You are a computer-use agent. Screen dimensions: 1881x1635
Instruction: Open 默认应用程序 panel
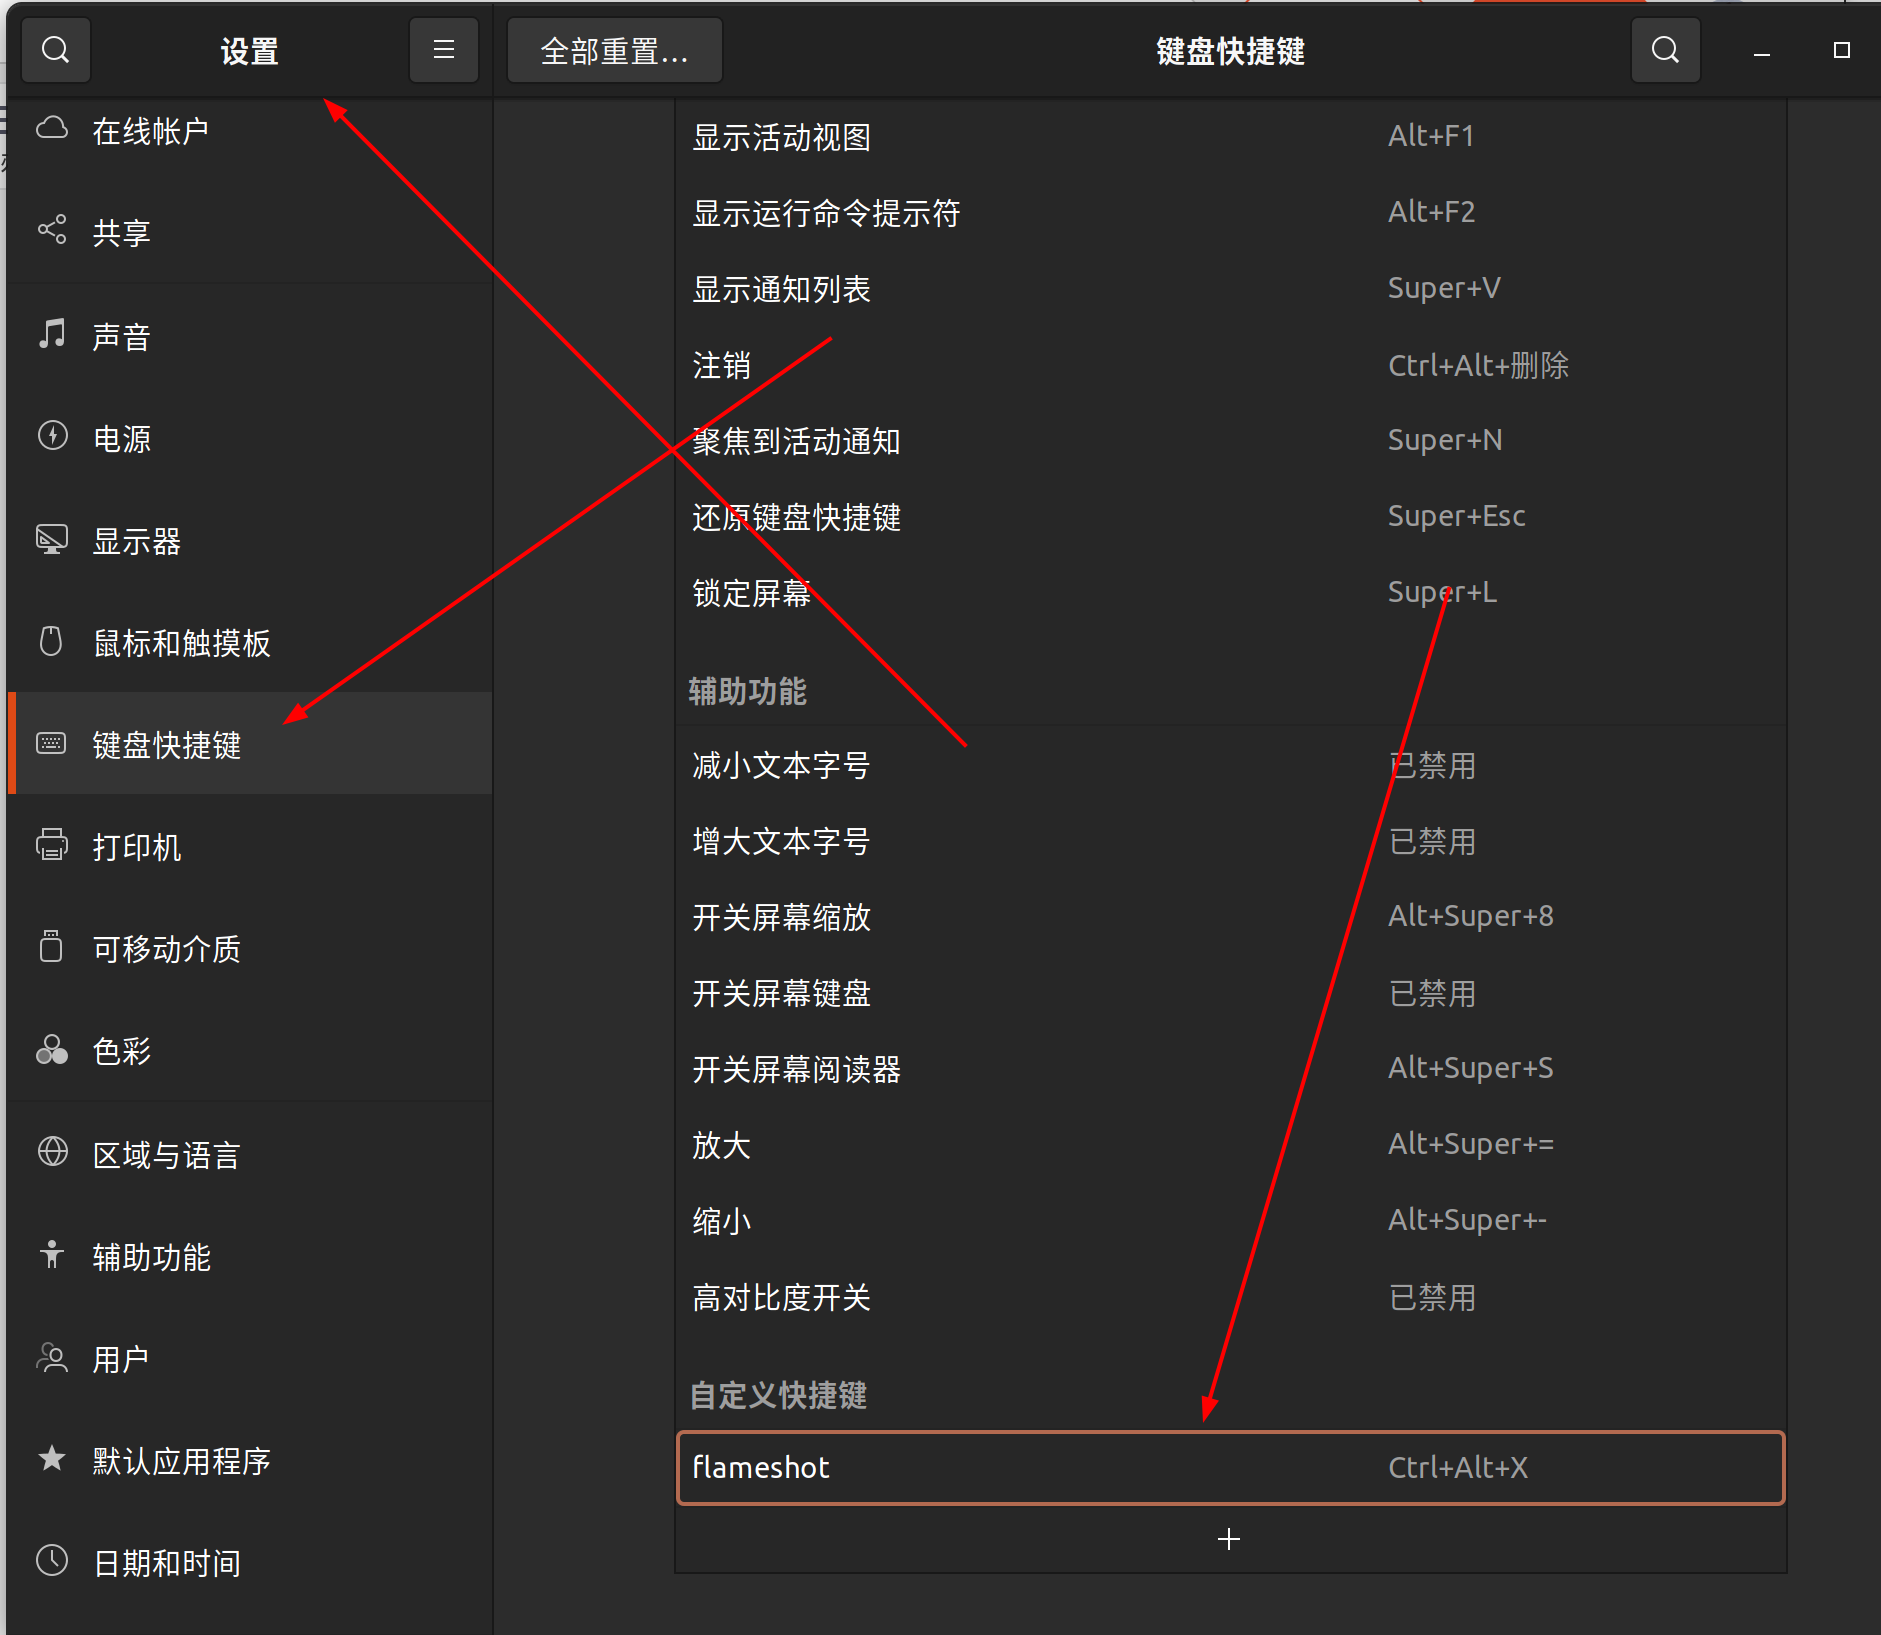point(249,1461)
